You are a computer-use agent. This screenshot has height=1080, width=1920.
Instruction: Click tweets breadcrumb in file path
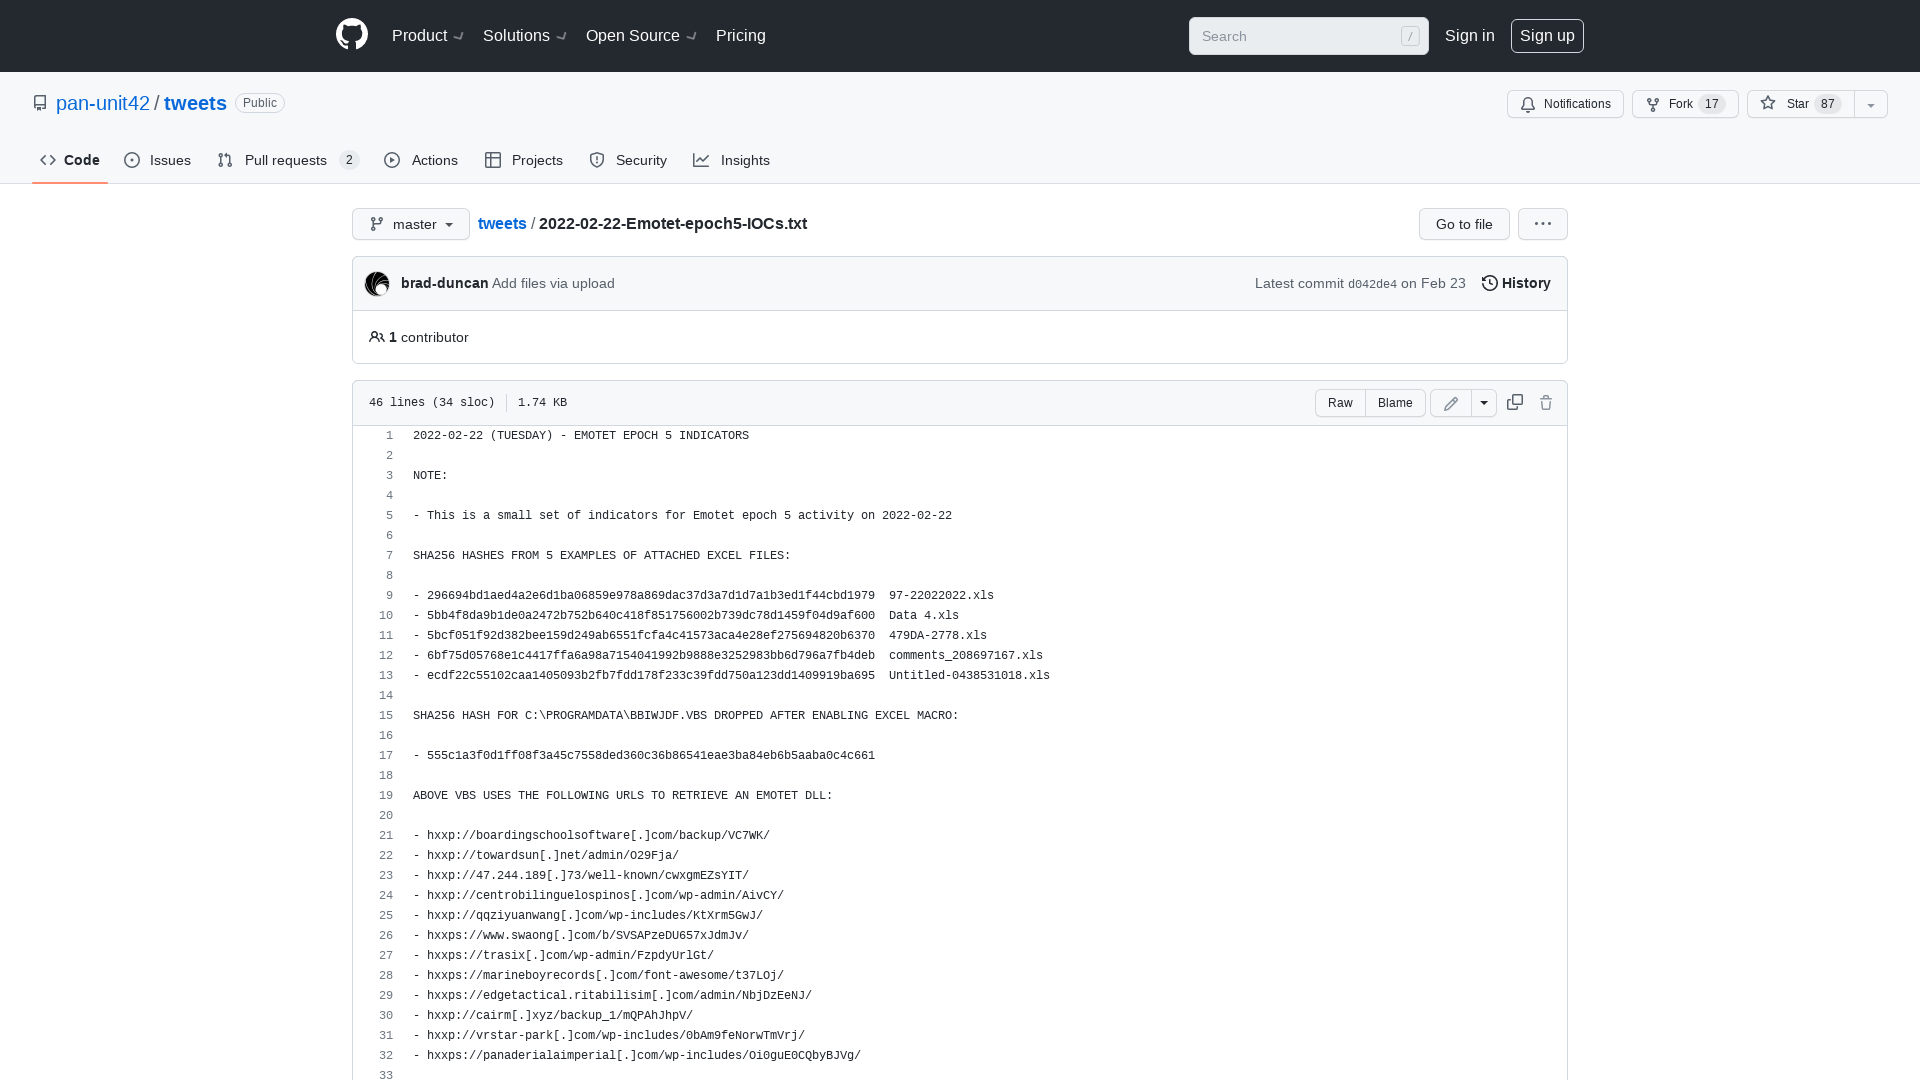(502, 224)
